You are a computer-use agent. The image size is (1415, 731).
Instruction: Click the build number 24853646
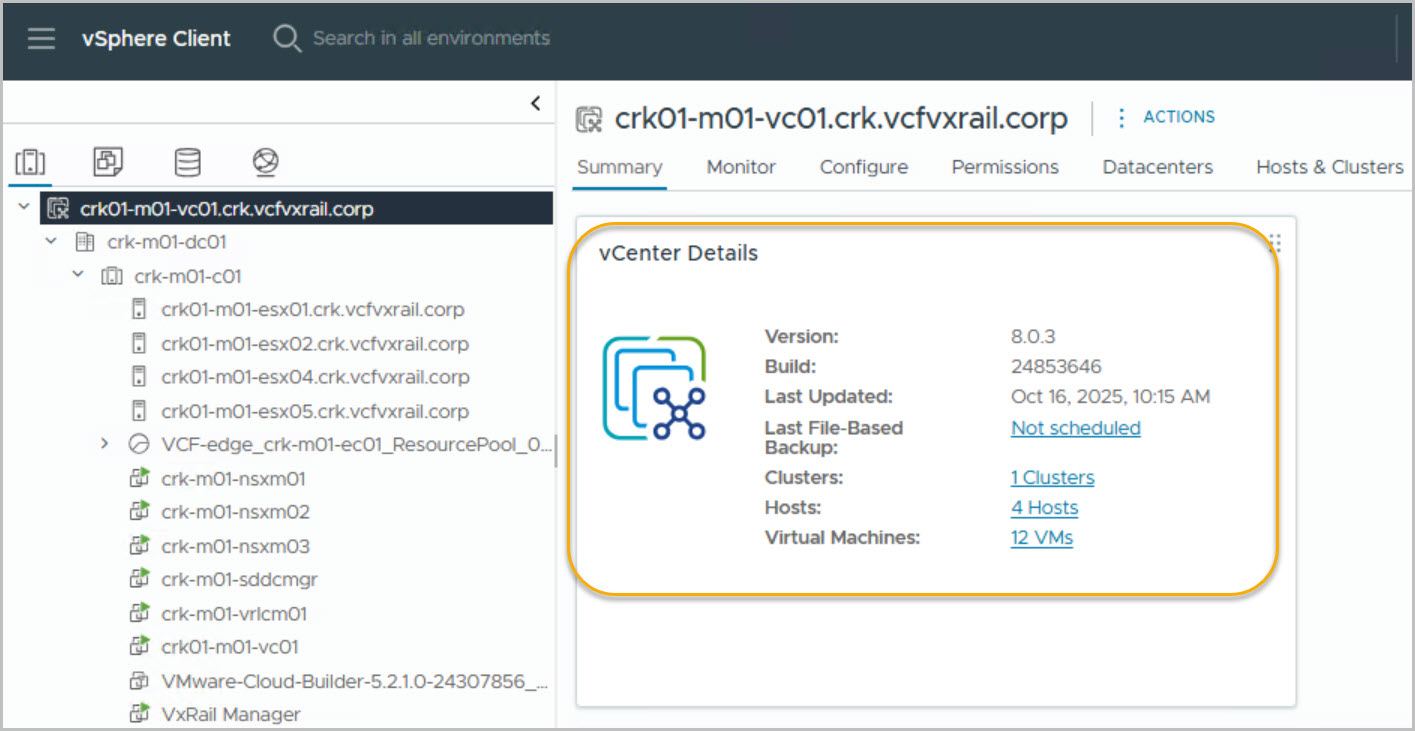pyautogui.click(x=1056, y=366)
